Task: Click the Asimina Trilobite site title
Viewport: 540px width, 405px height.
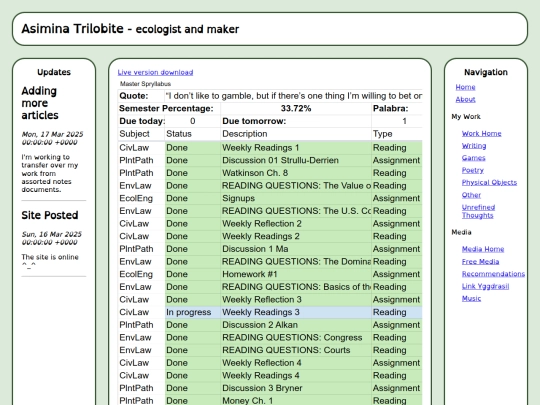Action: [x=72, y=29]
